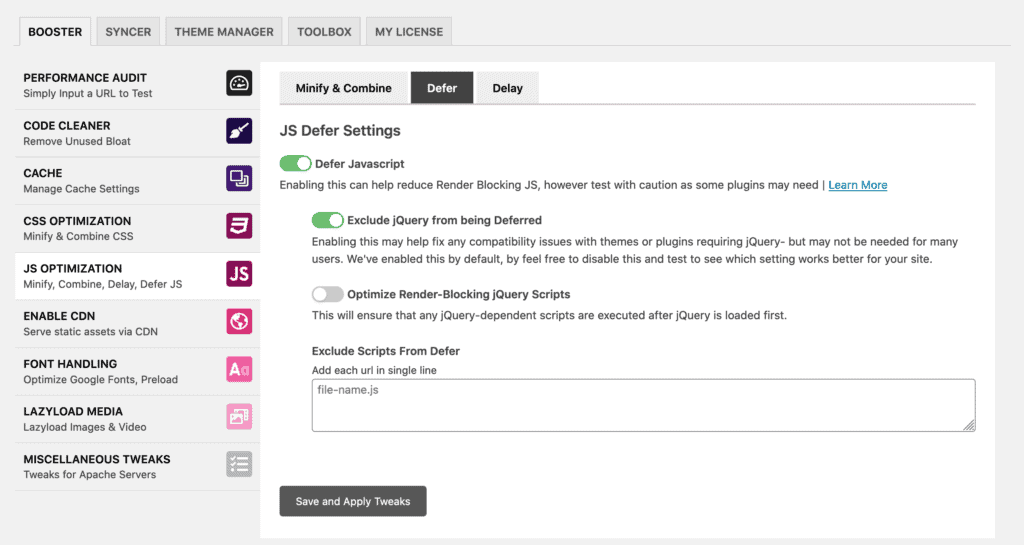The image size is (1024, 545).
Task: Click 'Simply Input a URL to Test' subtitle
Action: coord(88,93)
